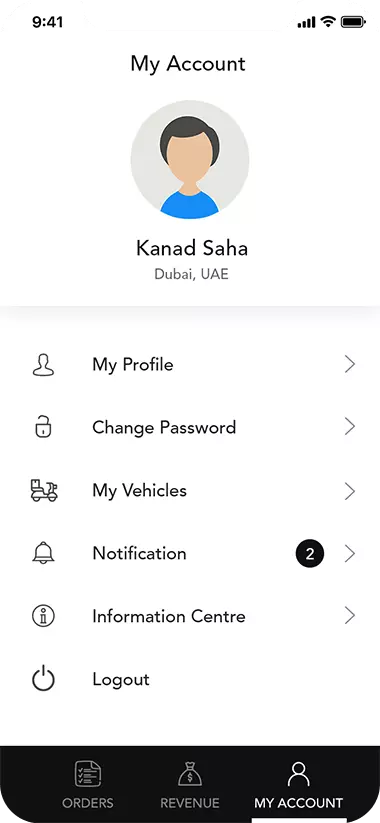Open the Information Centre chevron
This screenshot has width=380, height=823.
[350, 616]
